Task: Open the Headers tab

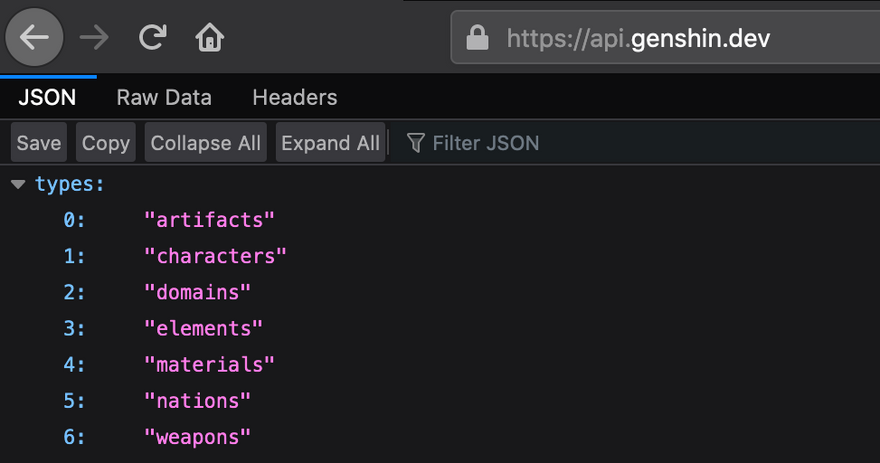Action: point(295,97)
